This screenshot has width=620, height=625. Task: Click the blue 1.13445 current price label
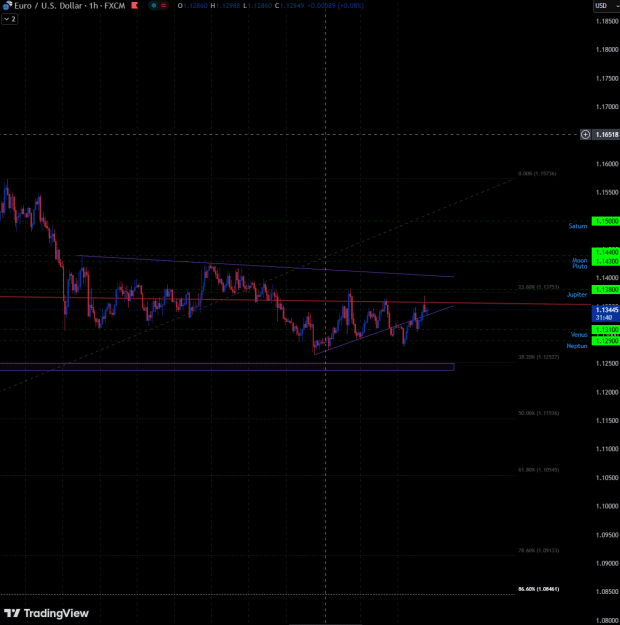pos(606,313)
